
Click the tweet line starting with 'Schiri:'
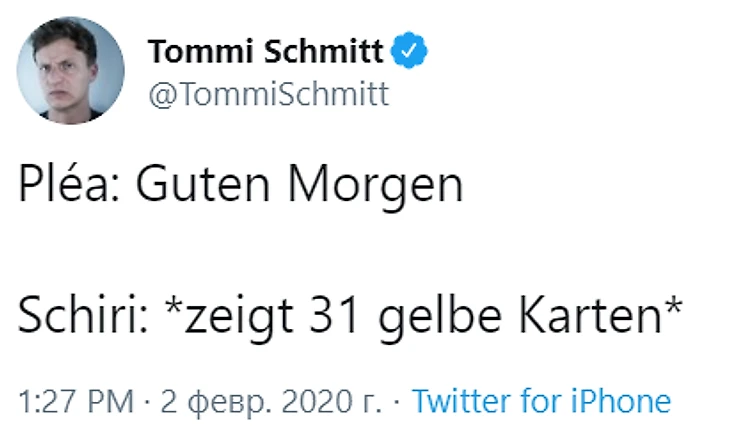point(350,320)
